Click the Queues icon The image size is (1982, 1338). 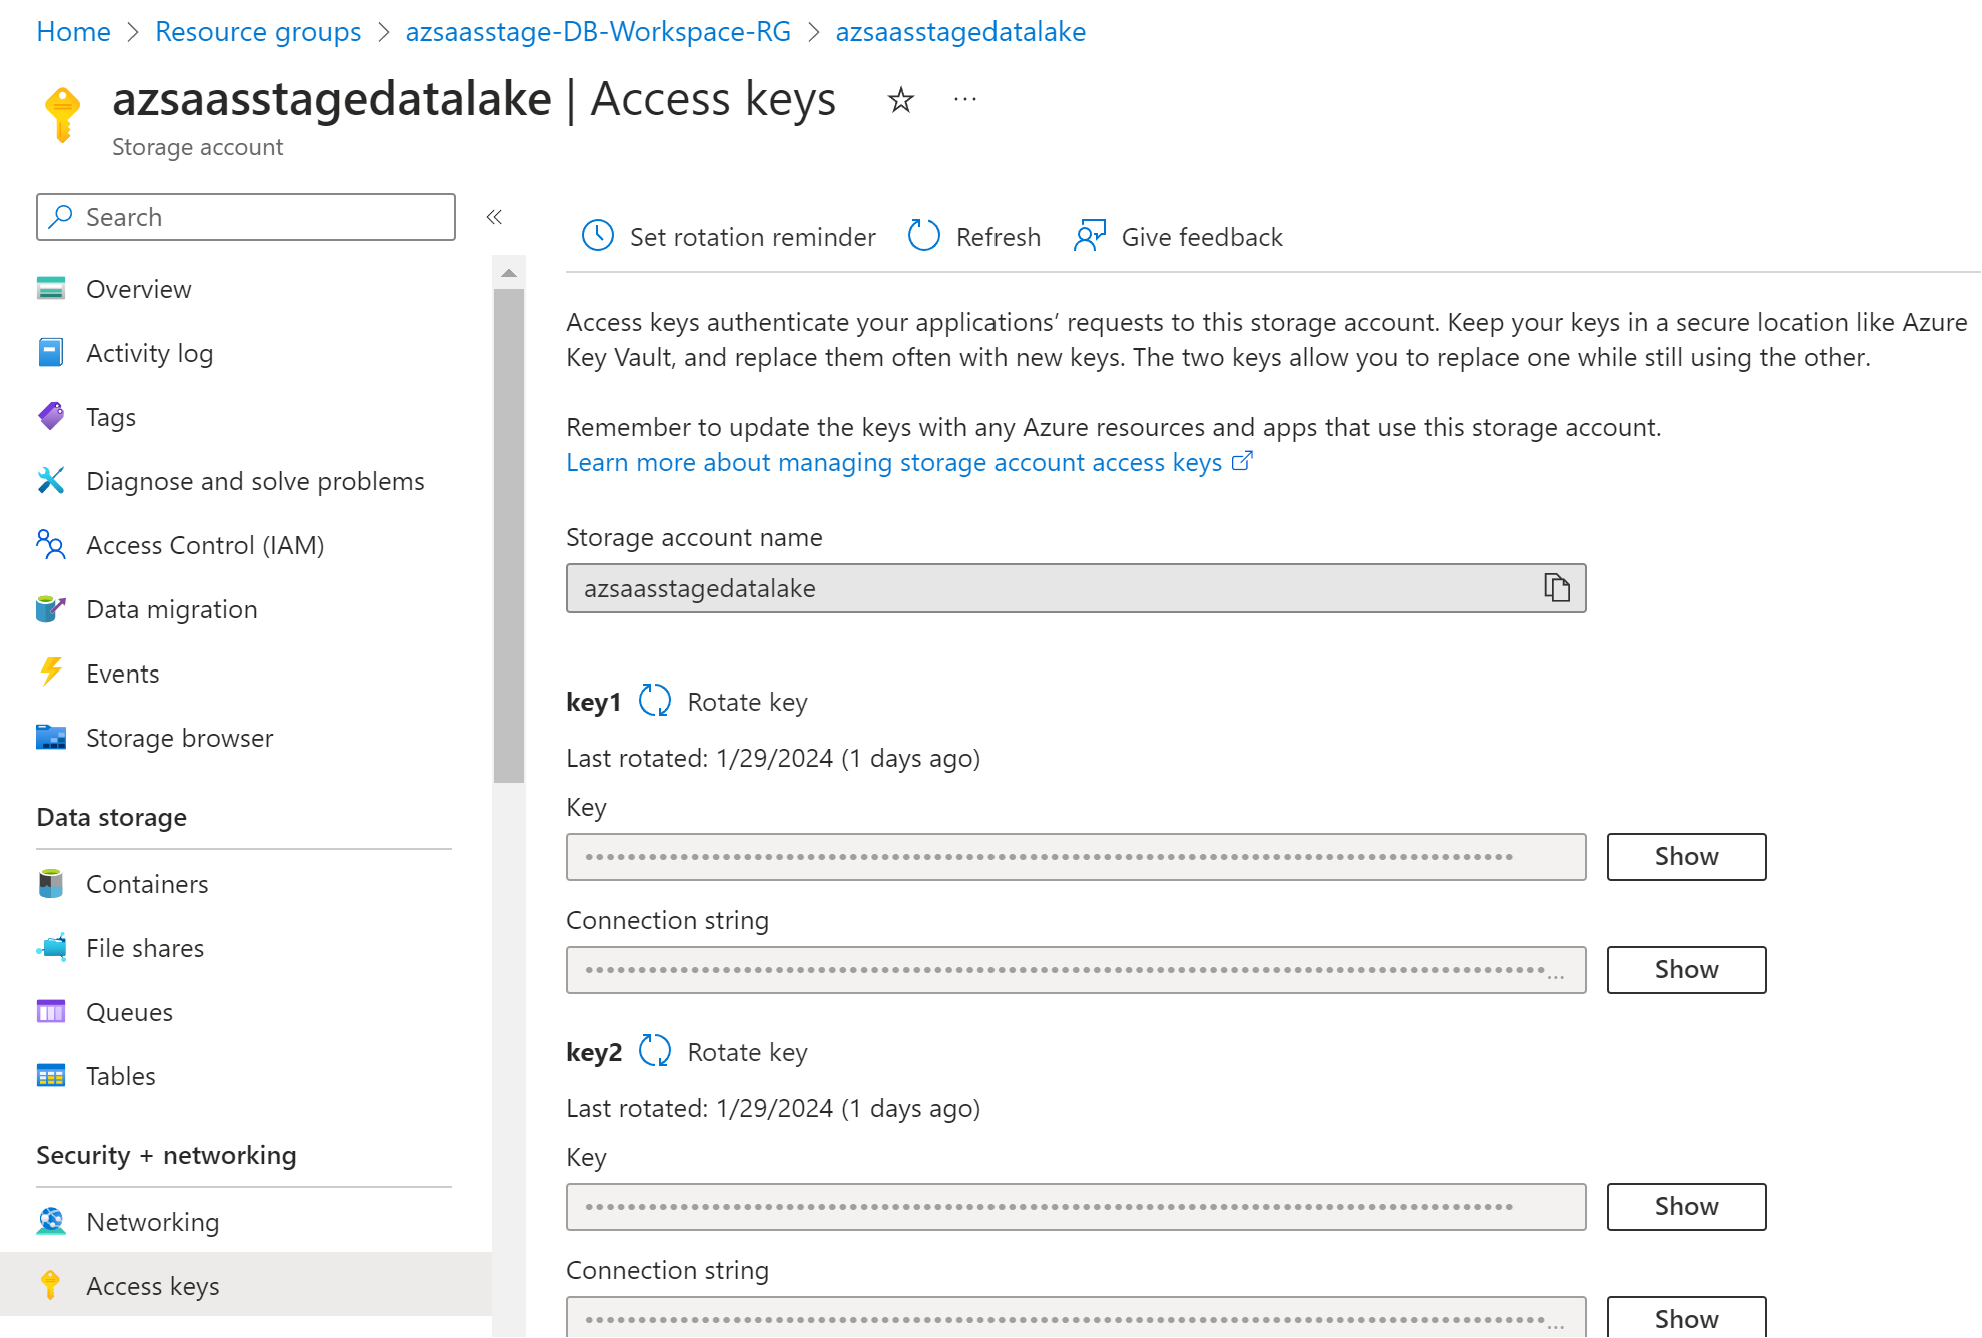pos(51,1012)
